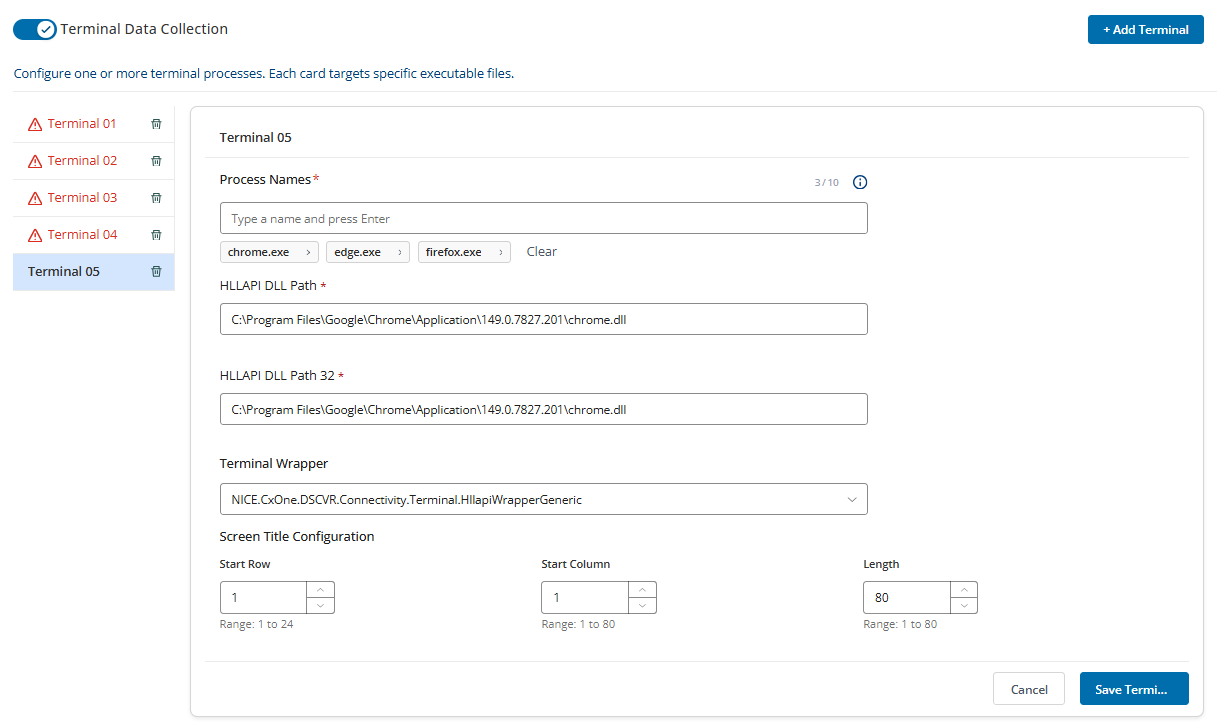Remove the edge.exe process chip
Viewport: 1217px width, 726px height.
pos(400,252)
